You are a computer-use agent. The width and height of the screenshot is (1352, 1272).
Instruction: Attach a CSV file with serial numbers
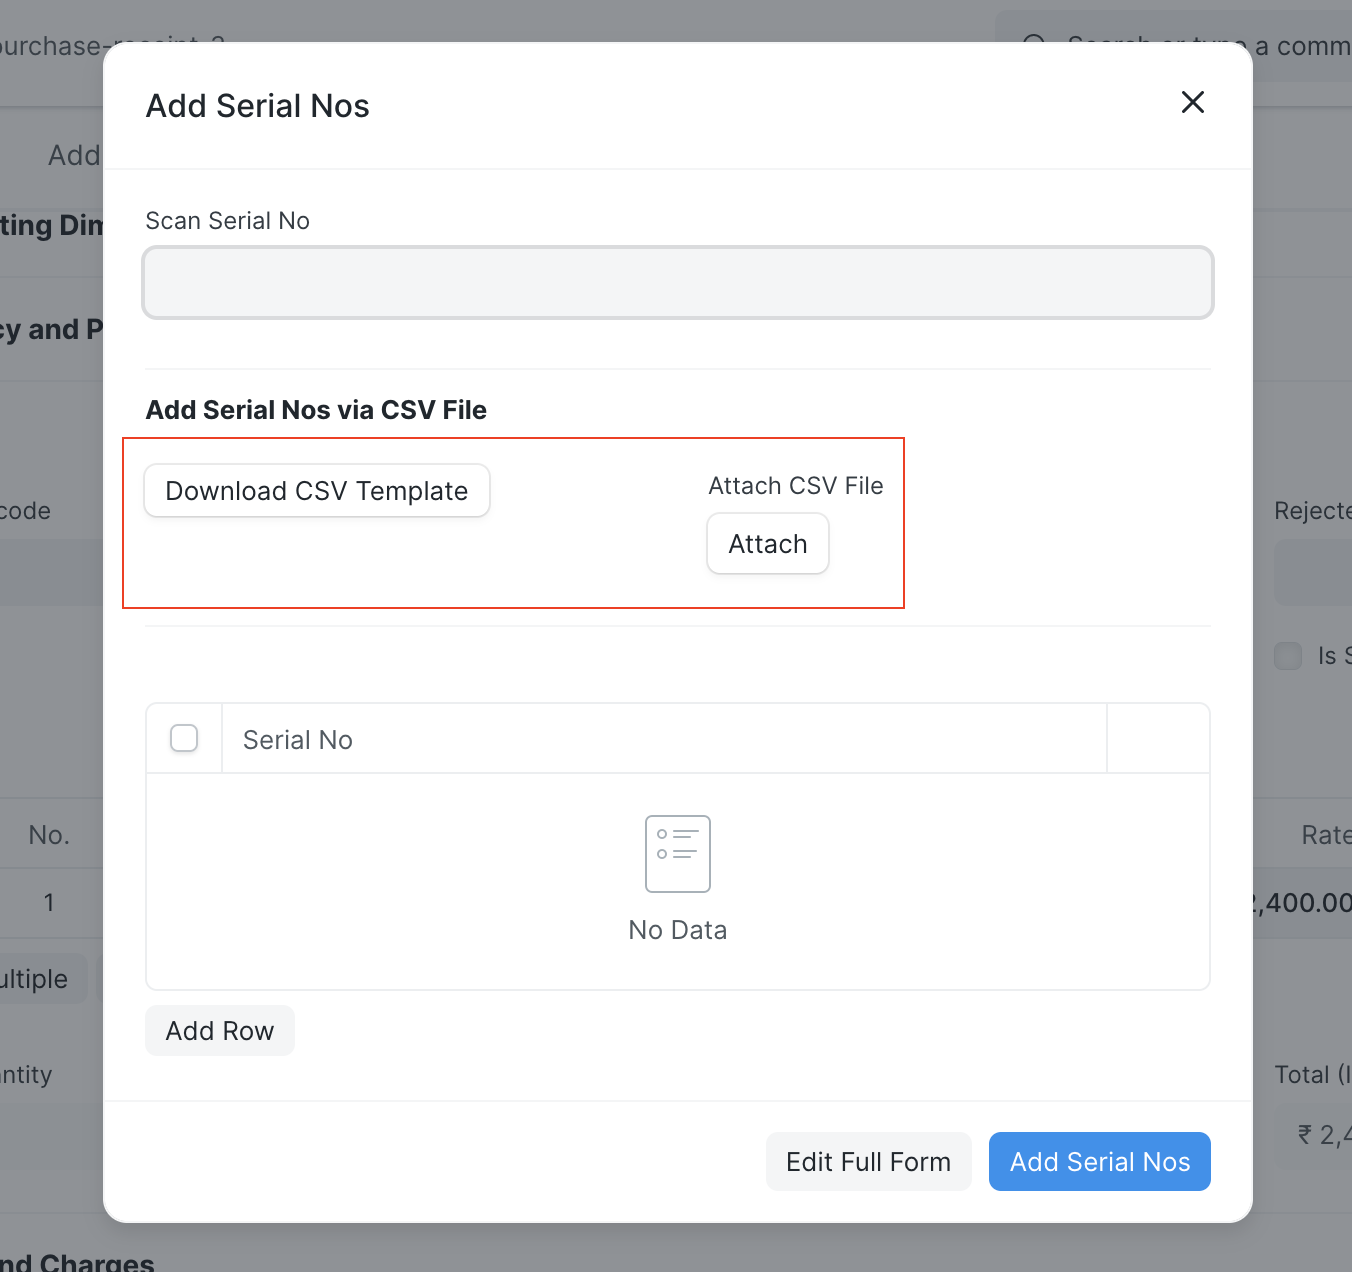click(767, 543)
